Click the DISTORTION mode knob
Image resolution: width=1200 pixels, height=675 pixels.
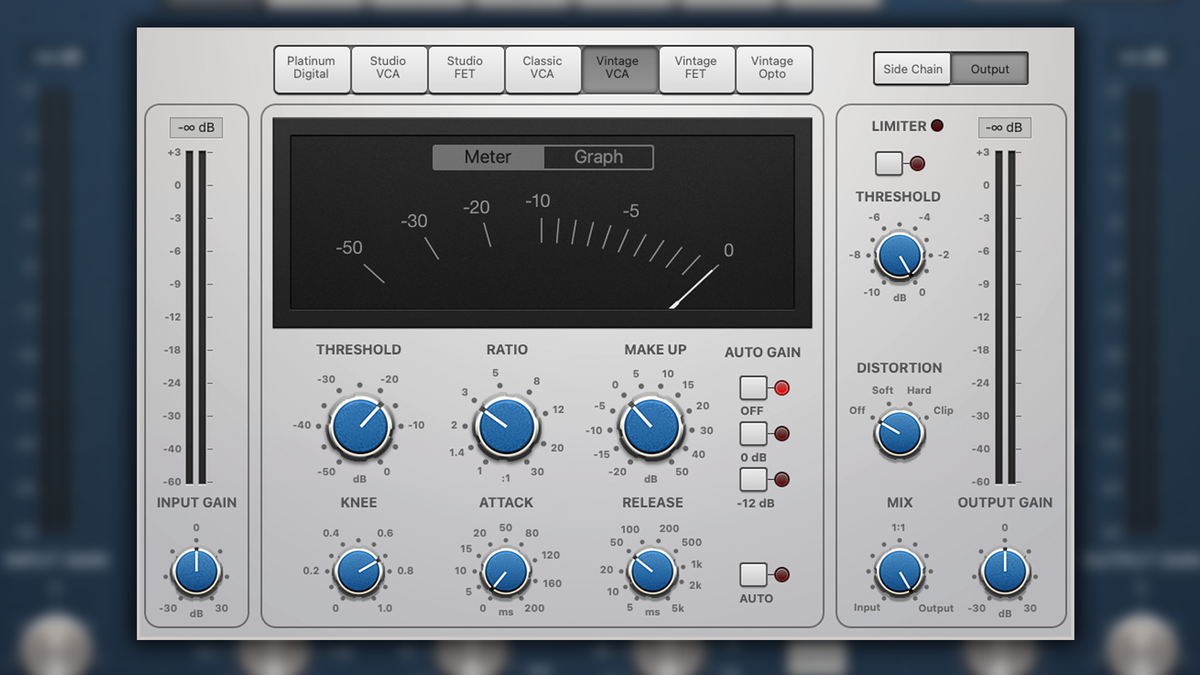coord(898,432)
